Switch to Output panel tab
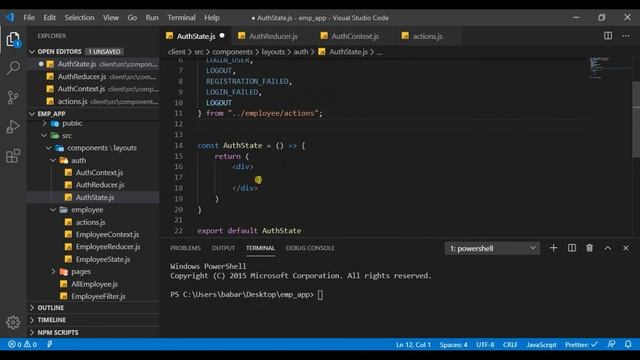The image size is (640, 360). [223, 248]
